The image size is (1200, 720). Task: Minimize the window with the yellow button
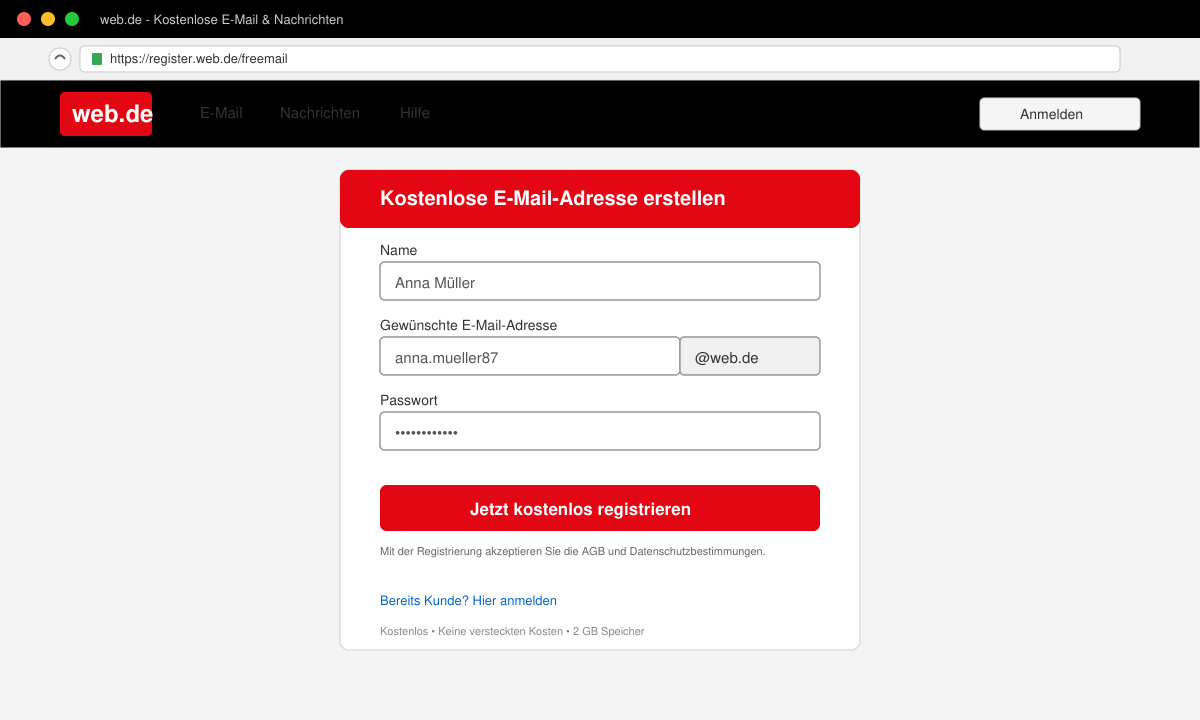[48, 19]
